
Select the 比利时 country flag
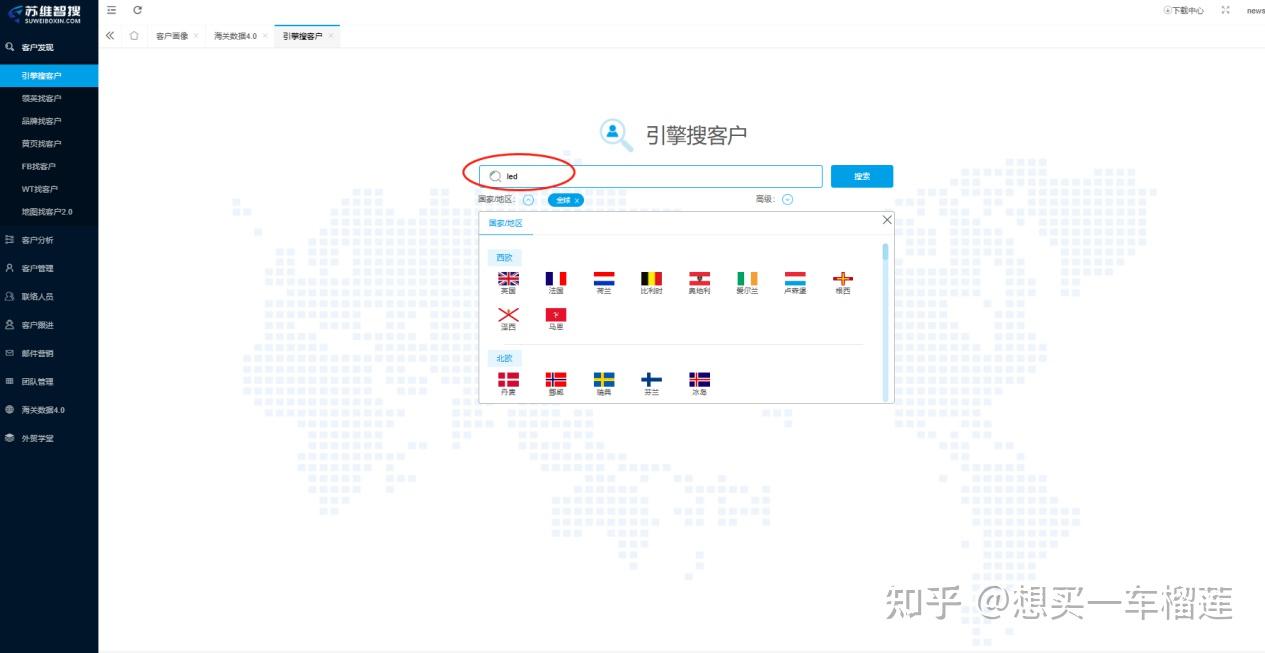[x=651, y=280]
